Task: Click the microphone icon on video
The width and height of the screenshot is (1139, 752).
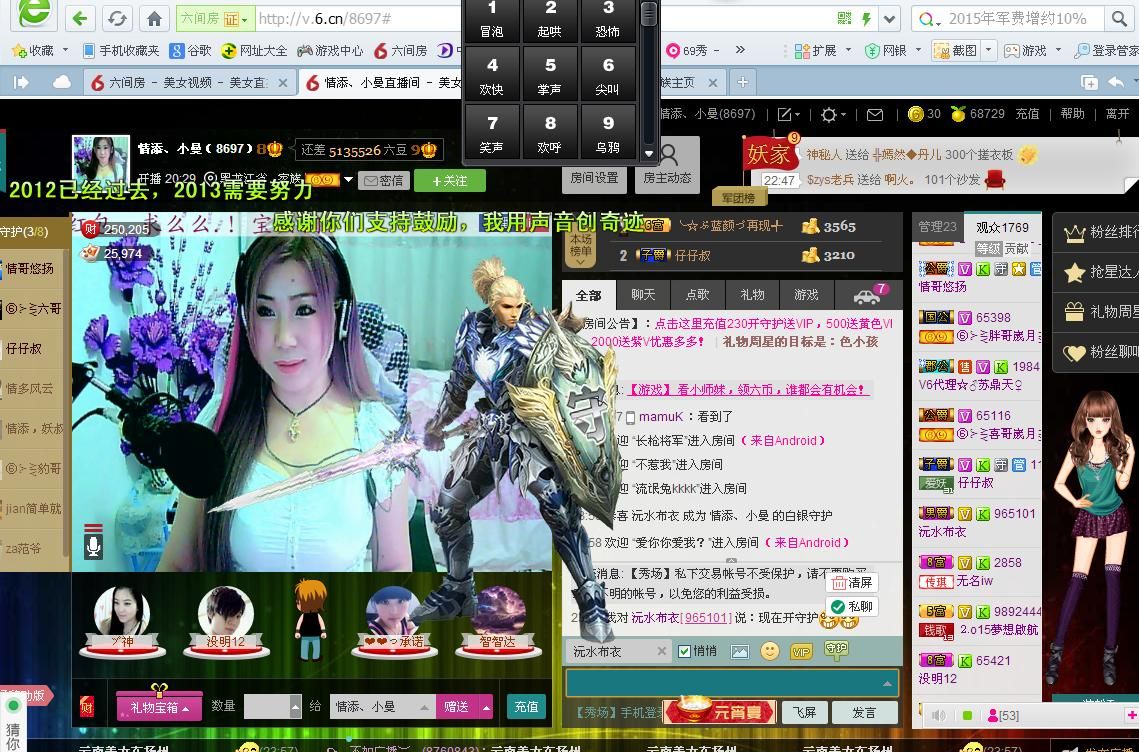Action: pyautogui.click(x=93, y=546)
